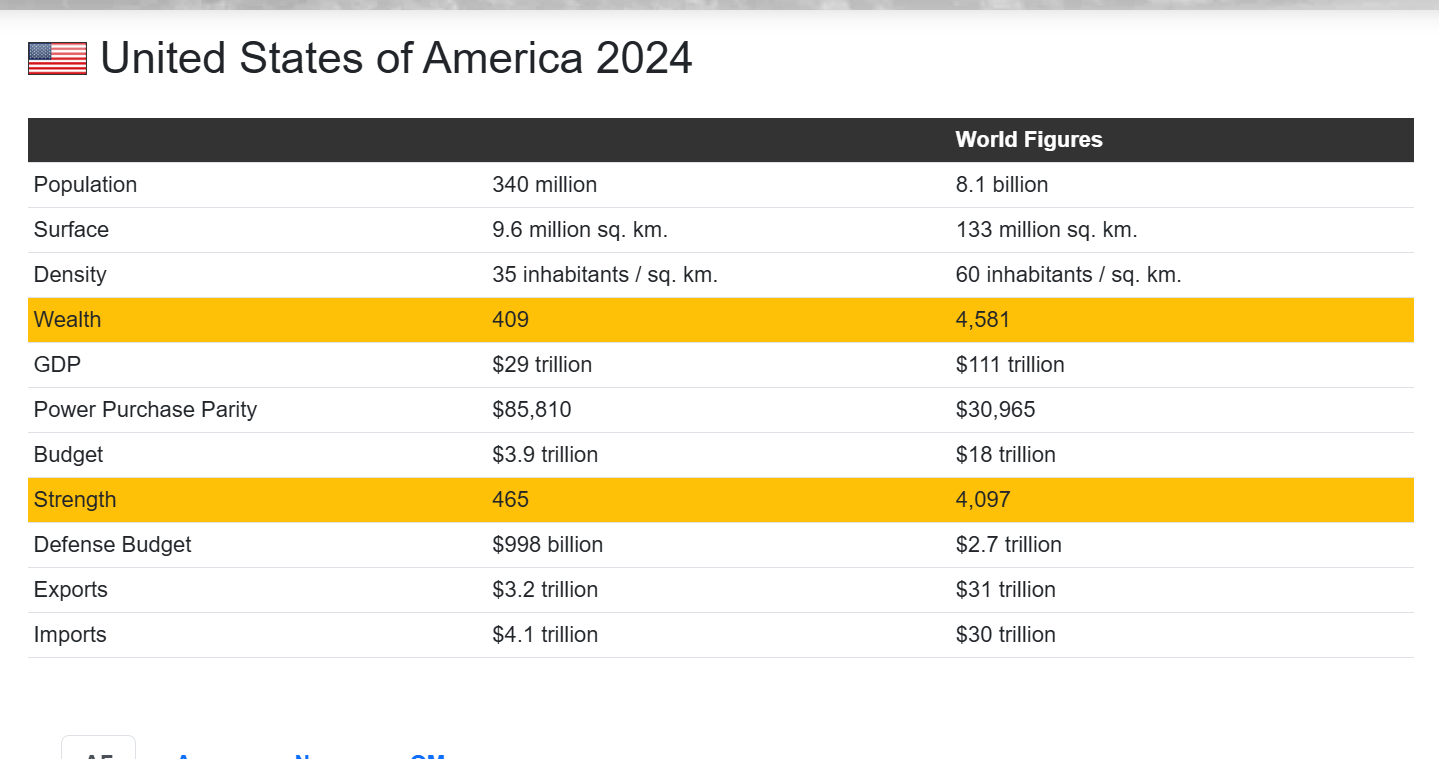Image resolution: width=1439 pixels, height=759 pixels.
Task: Select the Imports $4.1 trillion value
Action: (x=544, y=635)
